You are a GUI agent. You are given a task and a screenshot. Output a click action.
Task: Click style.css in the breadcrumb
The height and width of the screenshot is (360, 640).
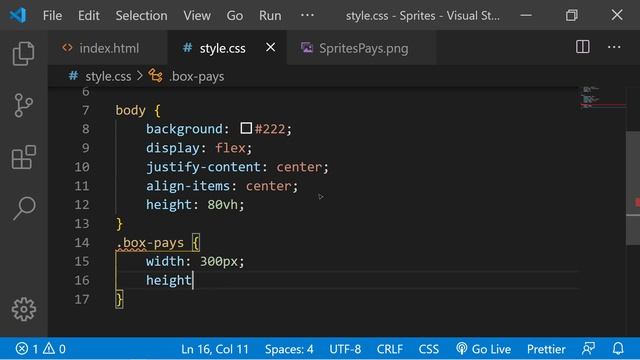click(x=108, y=76)
